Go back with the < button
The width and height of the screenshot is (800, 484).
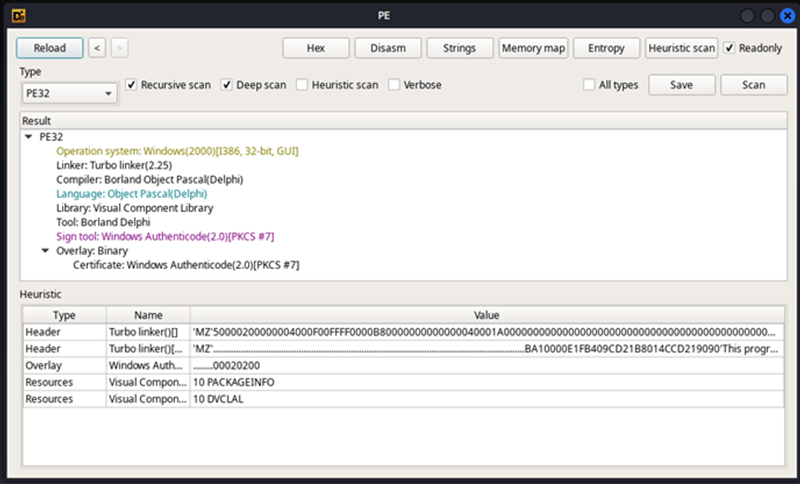click(97, 48)
